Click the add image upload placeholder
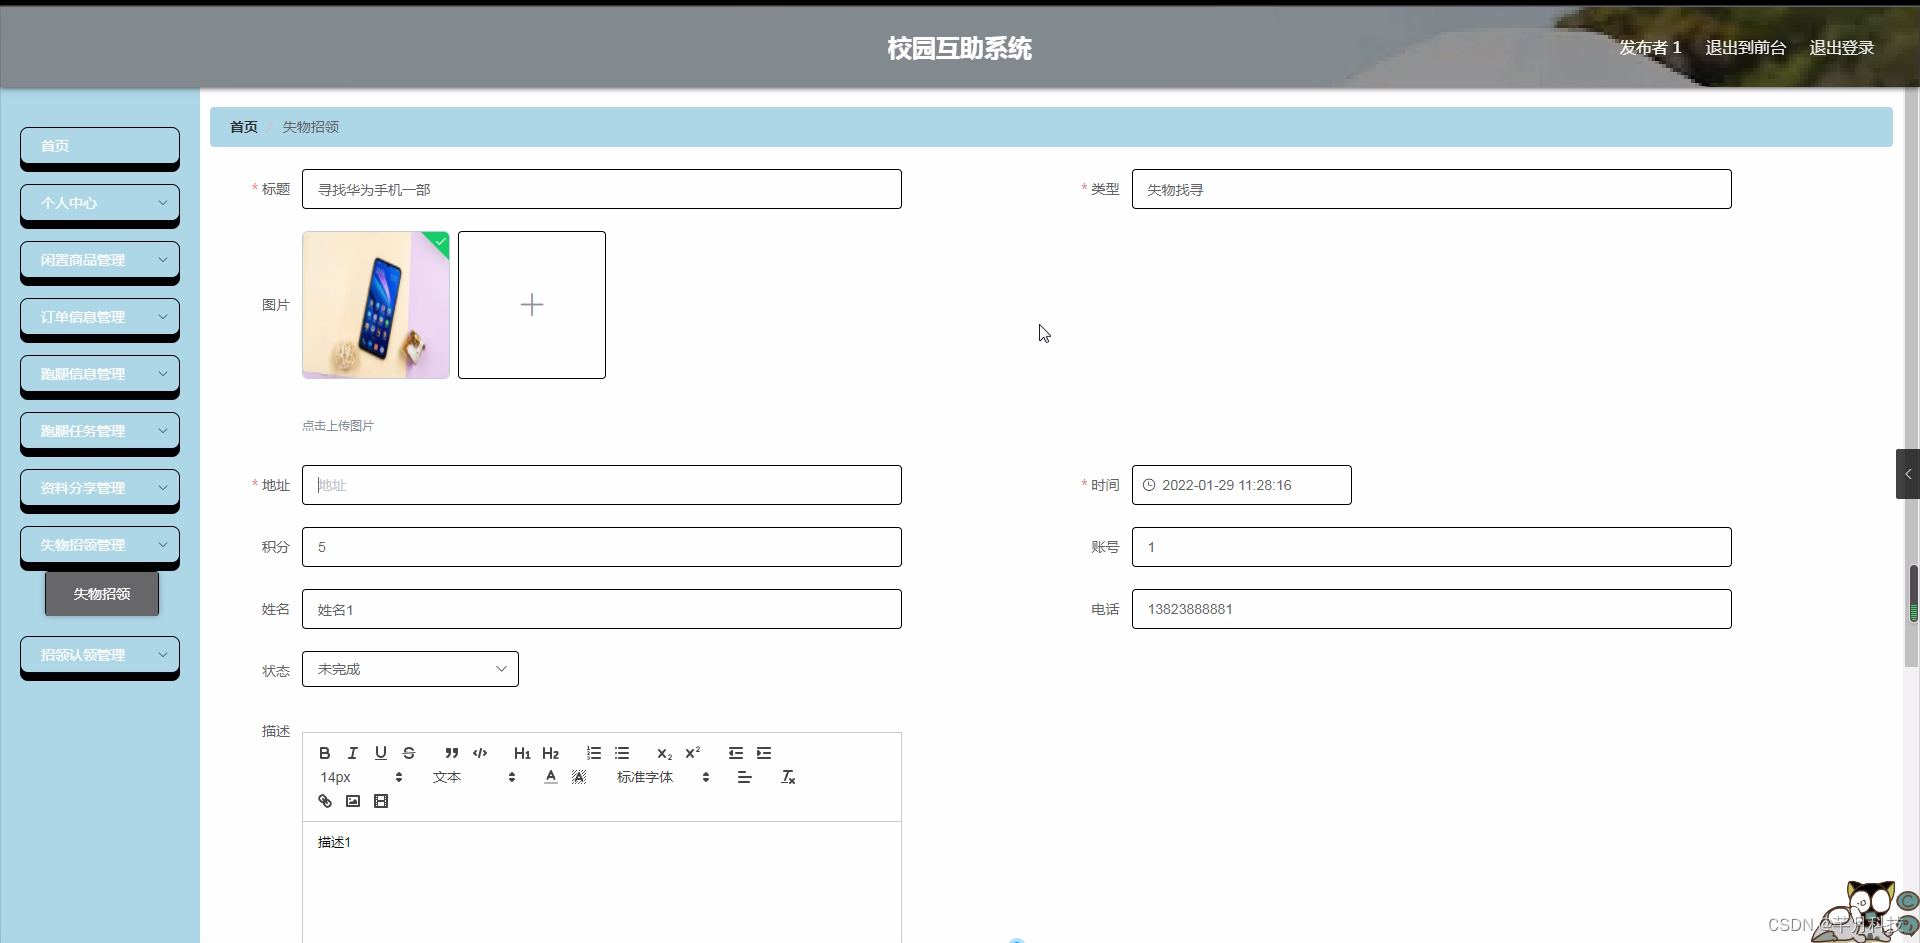 (531, 304)
